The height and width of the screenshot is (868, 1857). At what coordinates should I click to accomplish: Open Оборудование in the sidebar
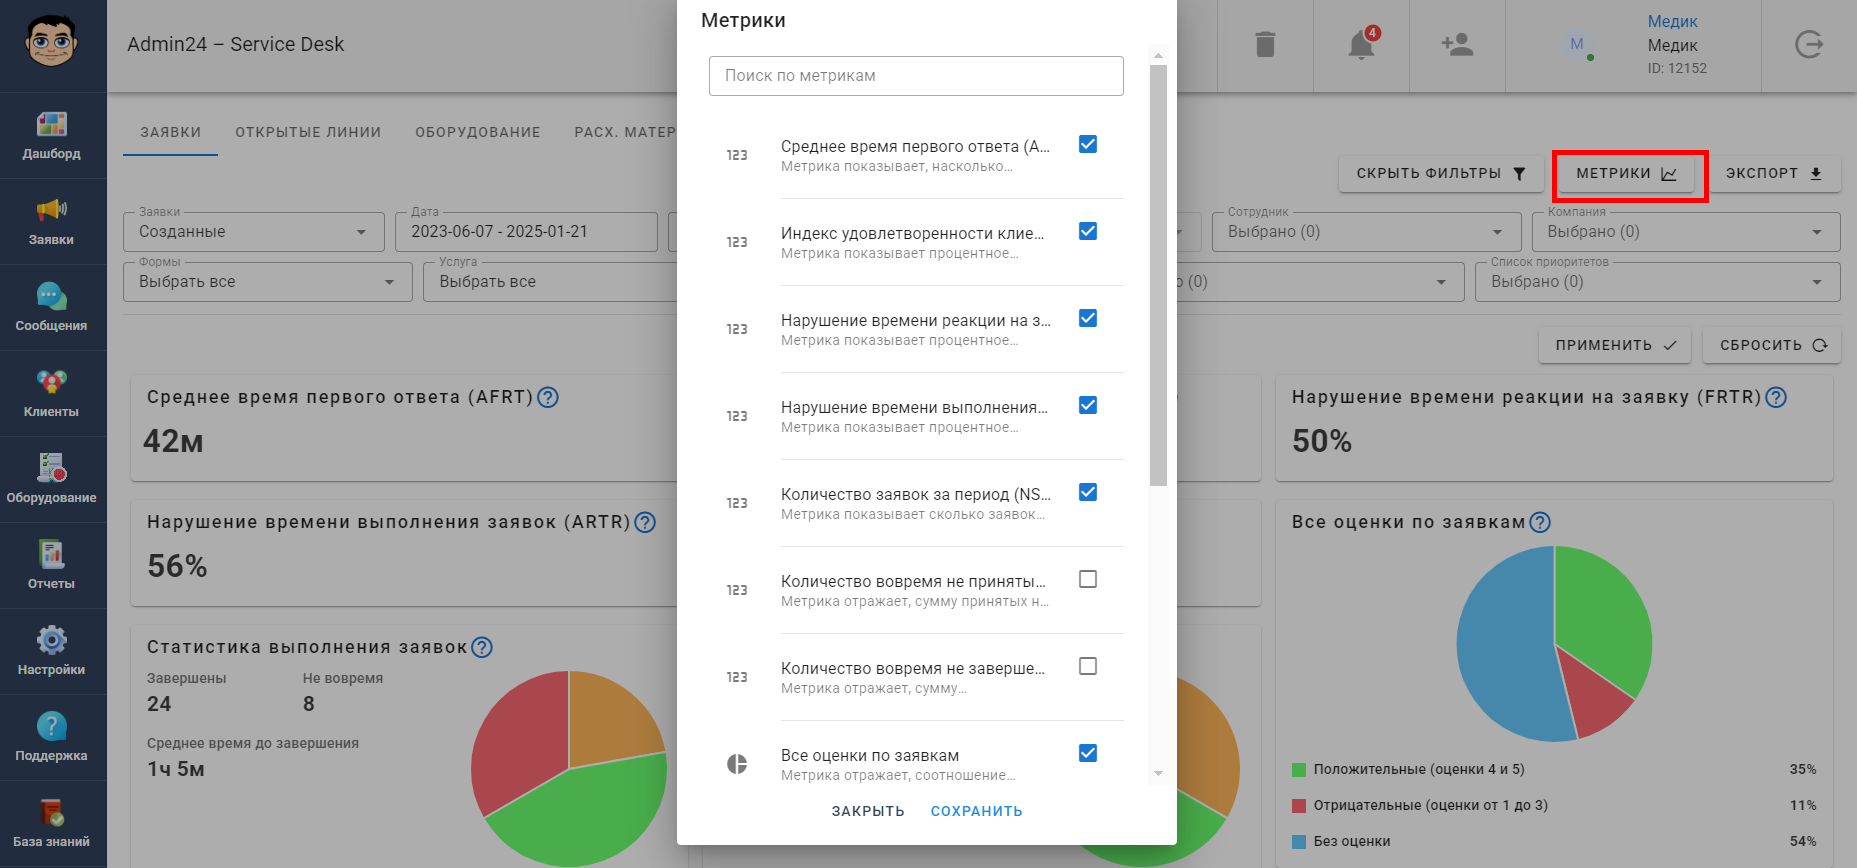(x=51, y=479)
